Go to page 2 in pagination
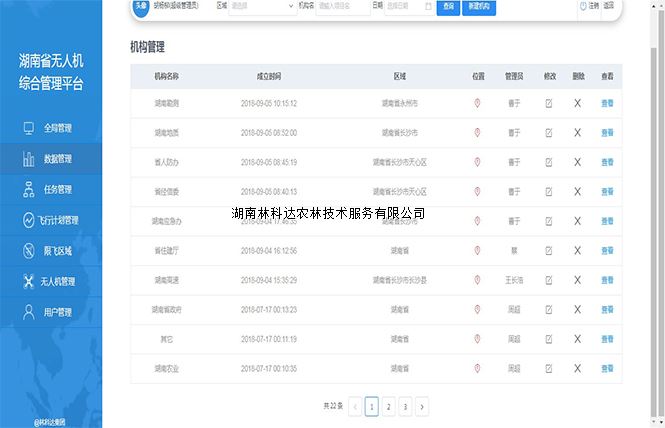 pyautogui.click(x=388, y=406)
